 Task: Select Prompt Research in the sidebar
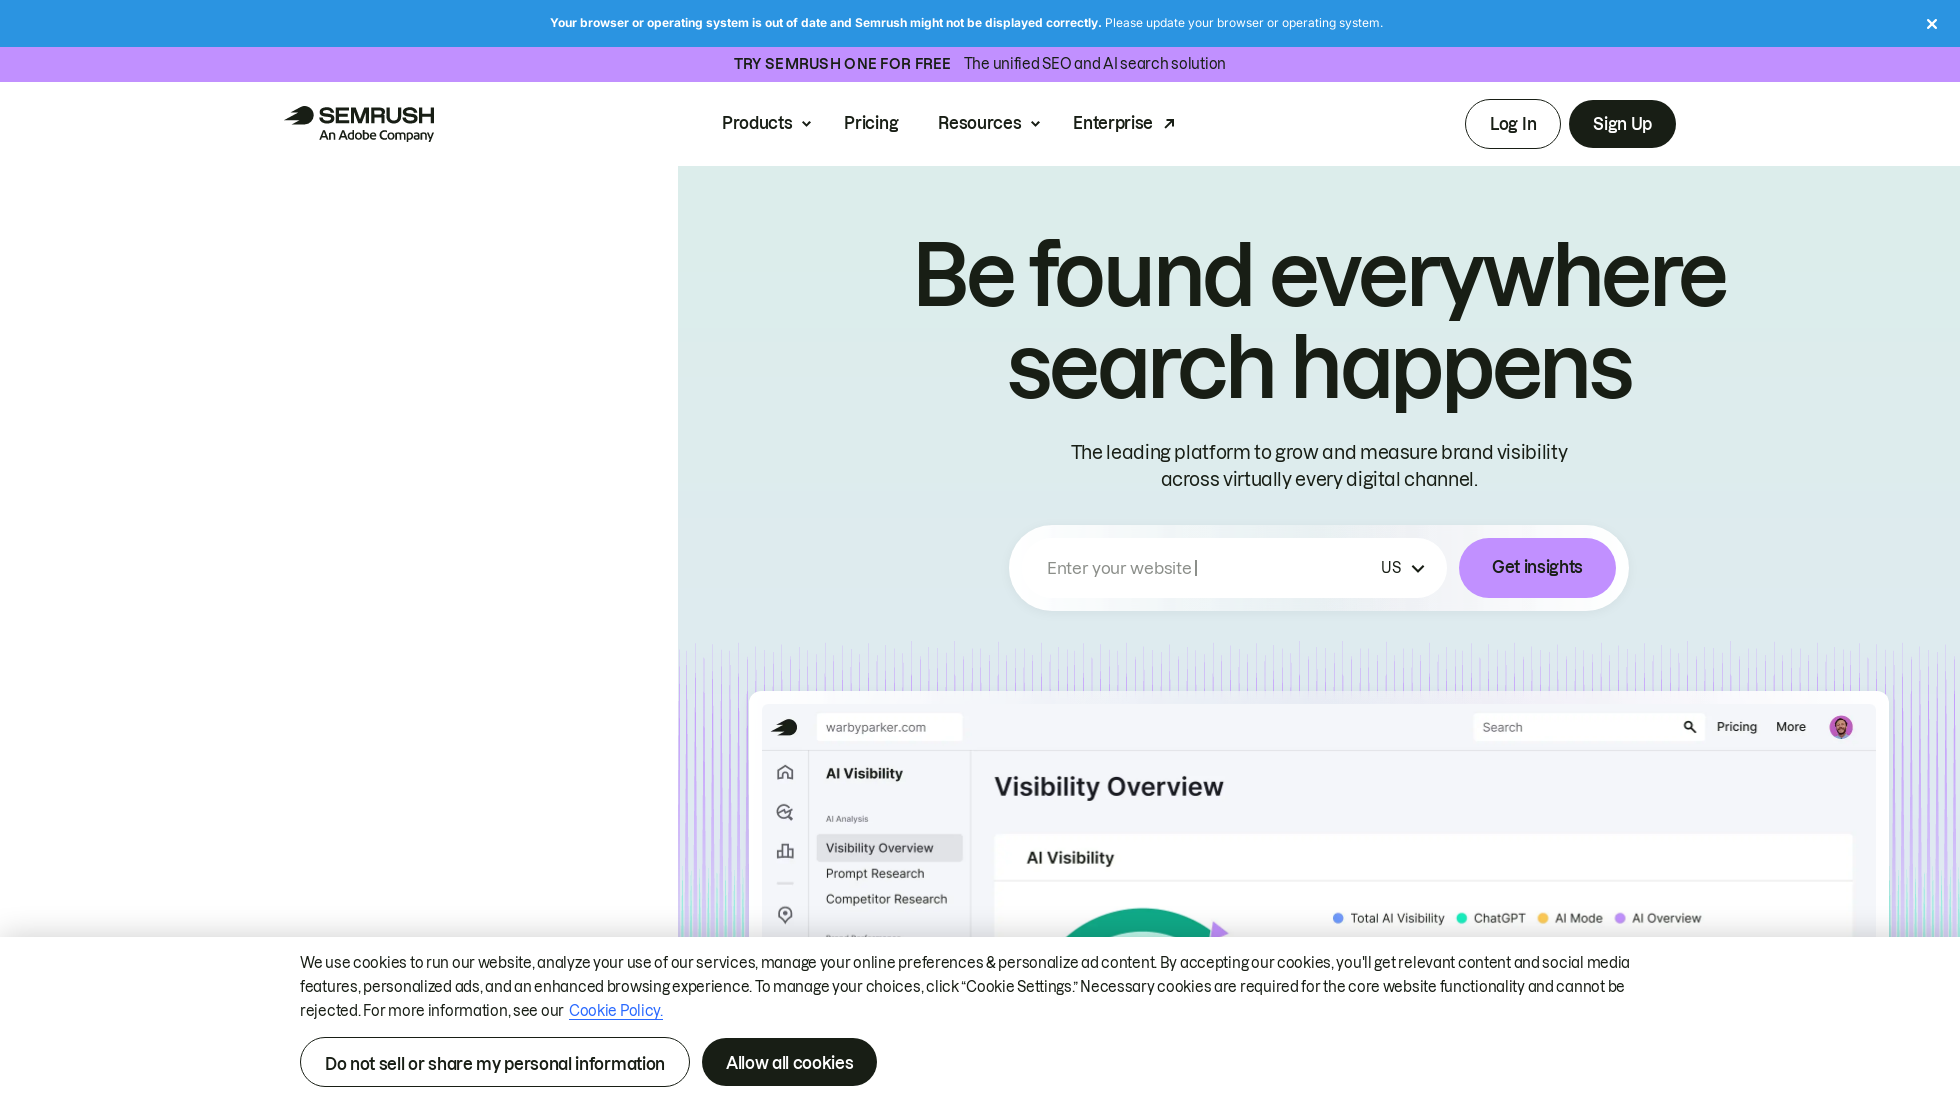tap(875, 874)
